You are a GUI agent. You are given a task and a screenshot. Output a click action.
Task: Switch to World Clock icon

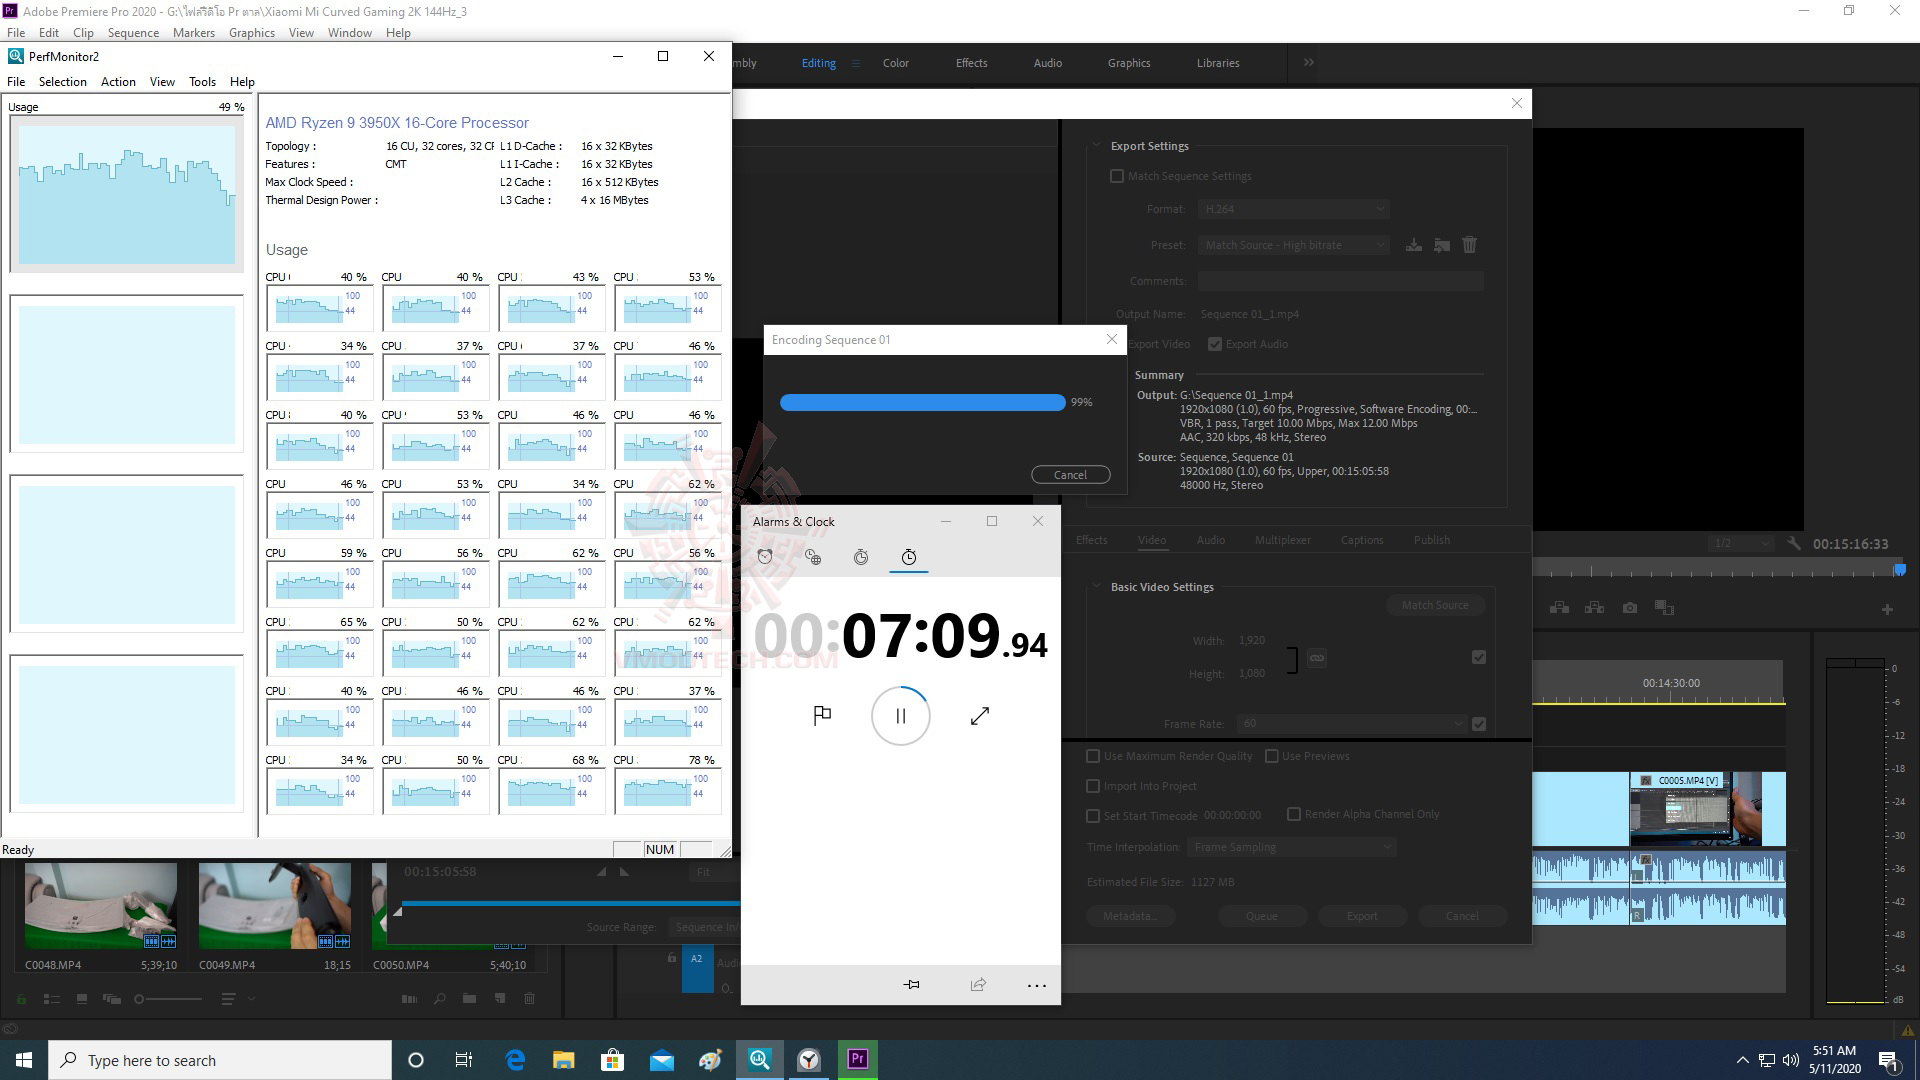point(813,557)
